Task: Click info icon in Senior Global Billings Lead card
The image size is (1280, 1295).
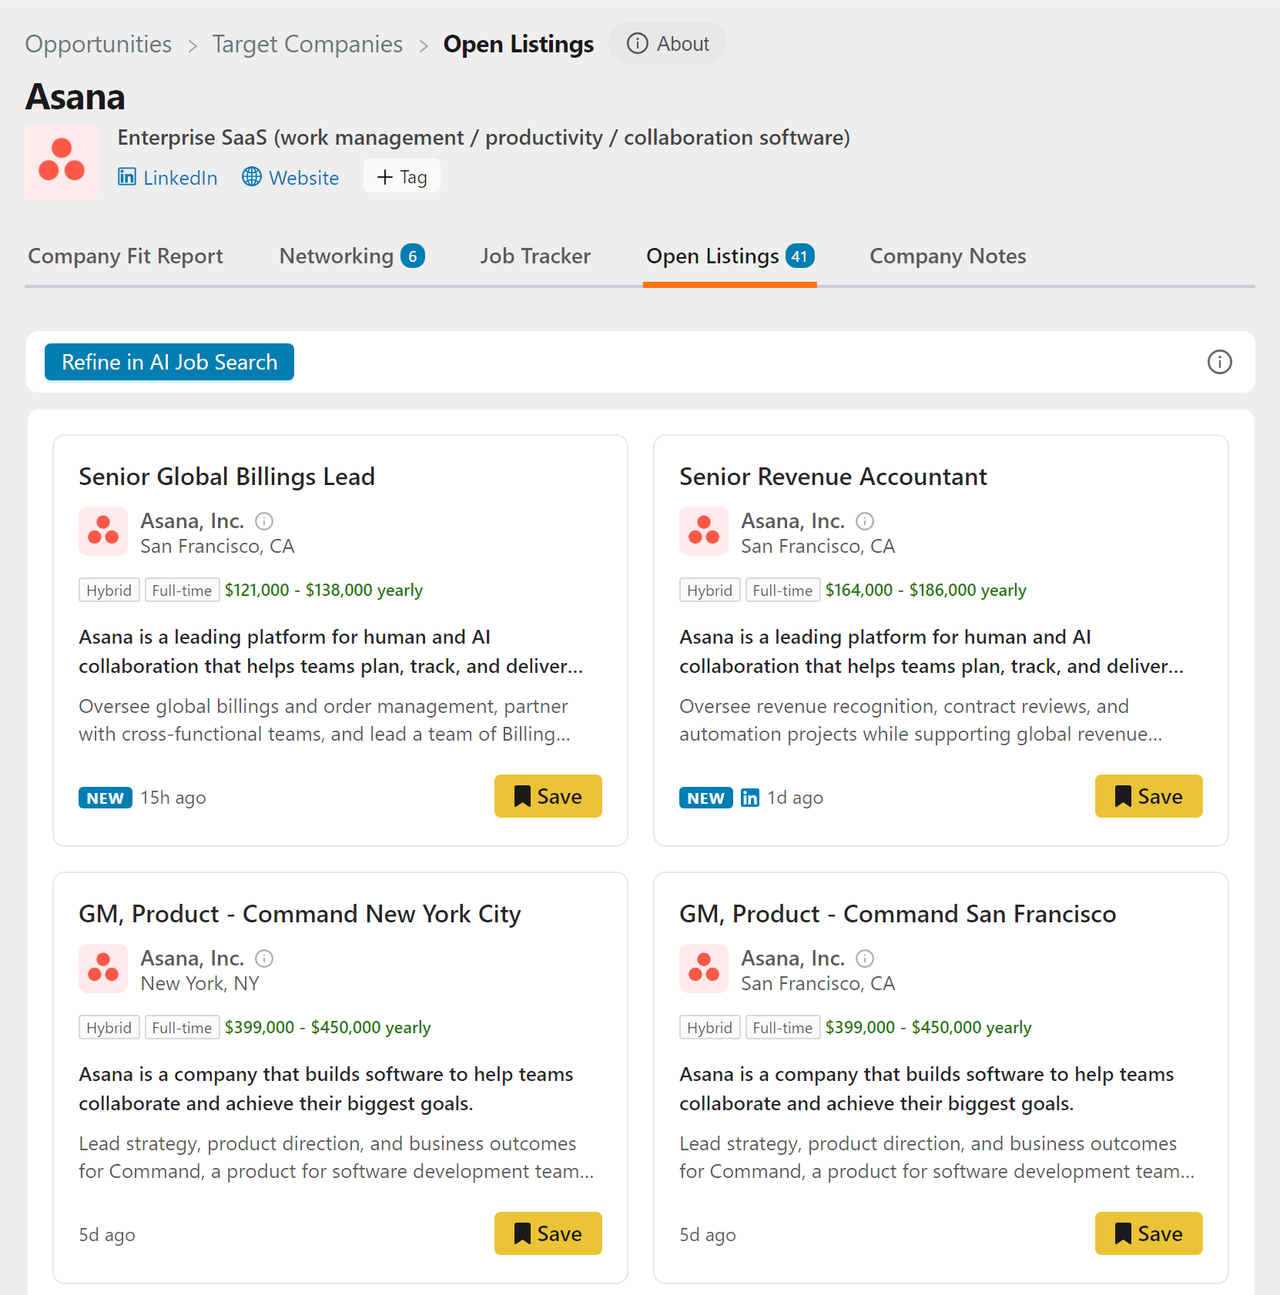Action: (x=264, y=521)
